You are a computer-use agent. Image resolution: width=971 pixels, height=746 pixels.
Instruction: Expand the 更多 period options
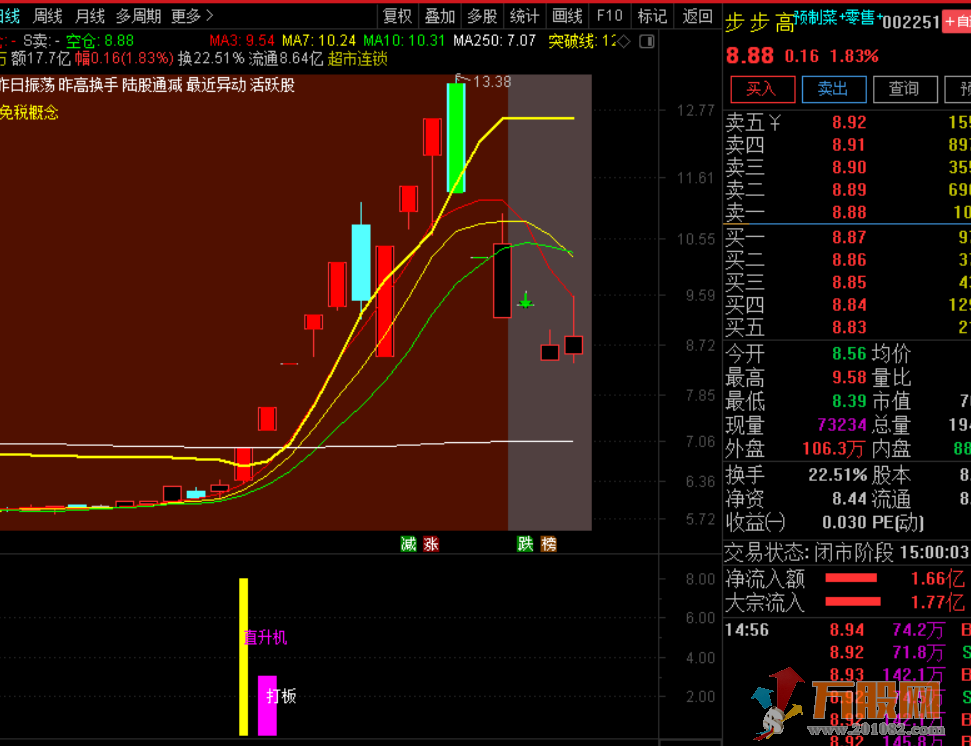[x=192, y=15]
